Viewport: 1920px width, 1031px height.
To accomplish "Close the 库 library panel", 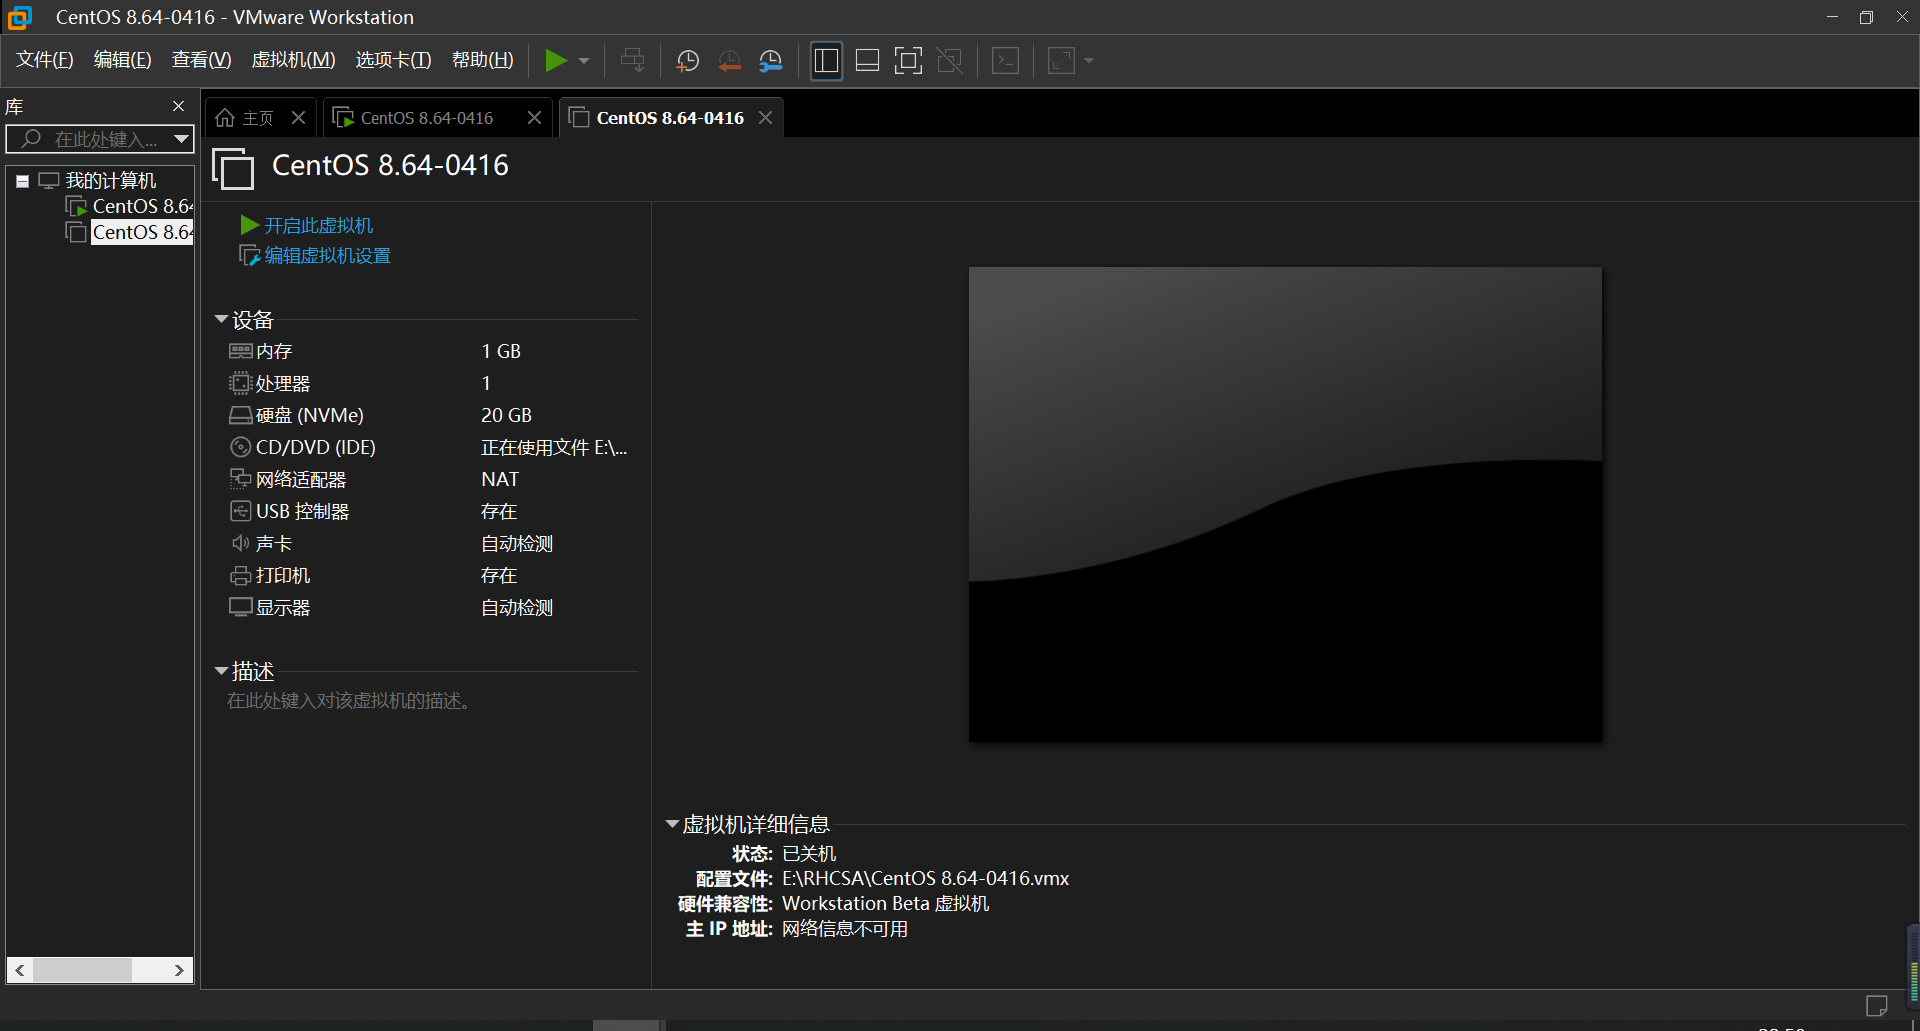I will click(x=178, y=106).
